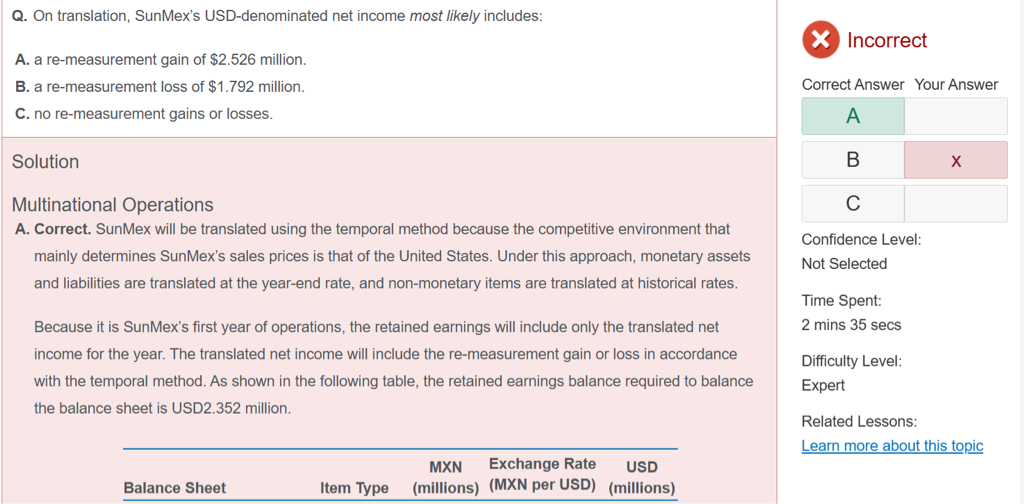
Task: Click the green correct answer A cell
Action: coord(853,116)
